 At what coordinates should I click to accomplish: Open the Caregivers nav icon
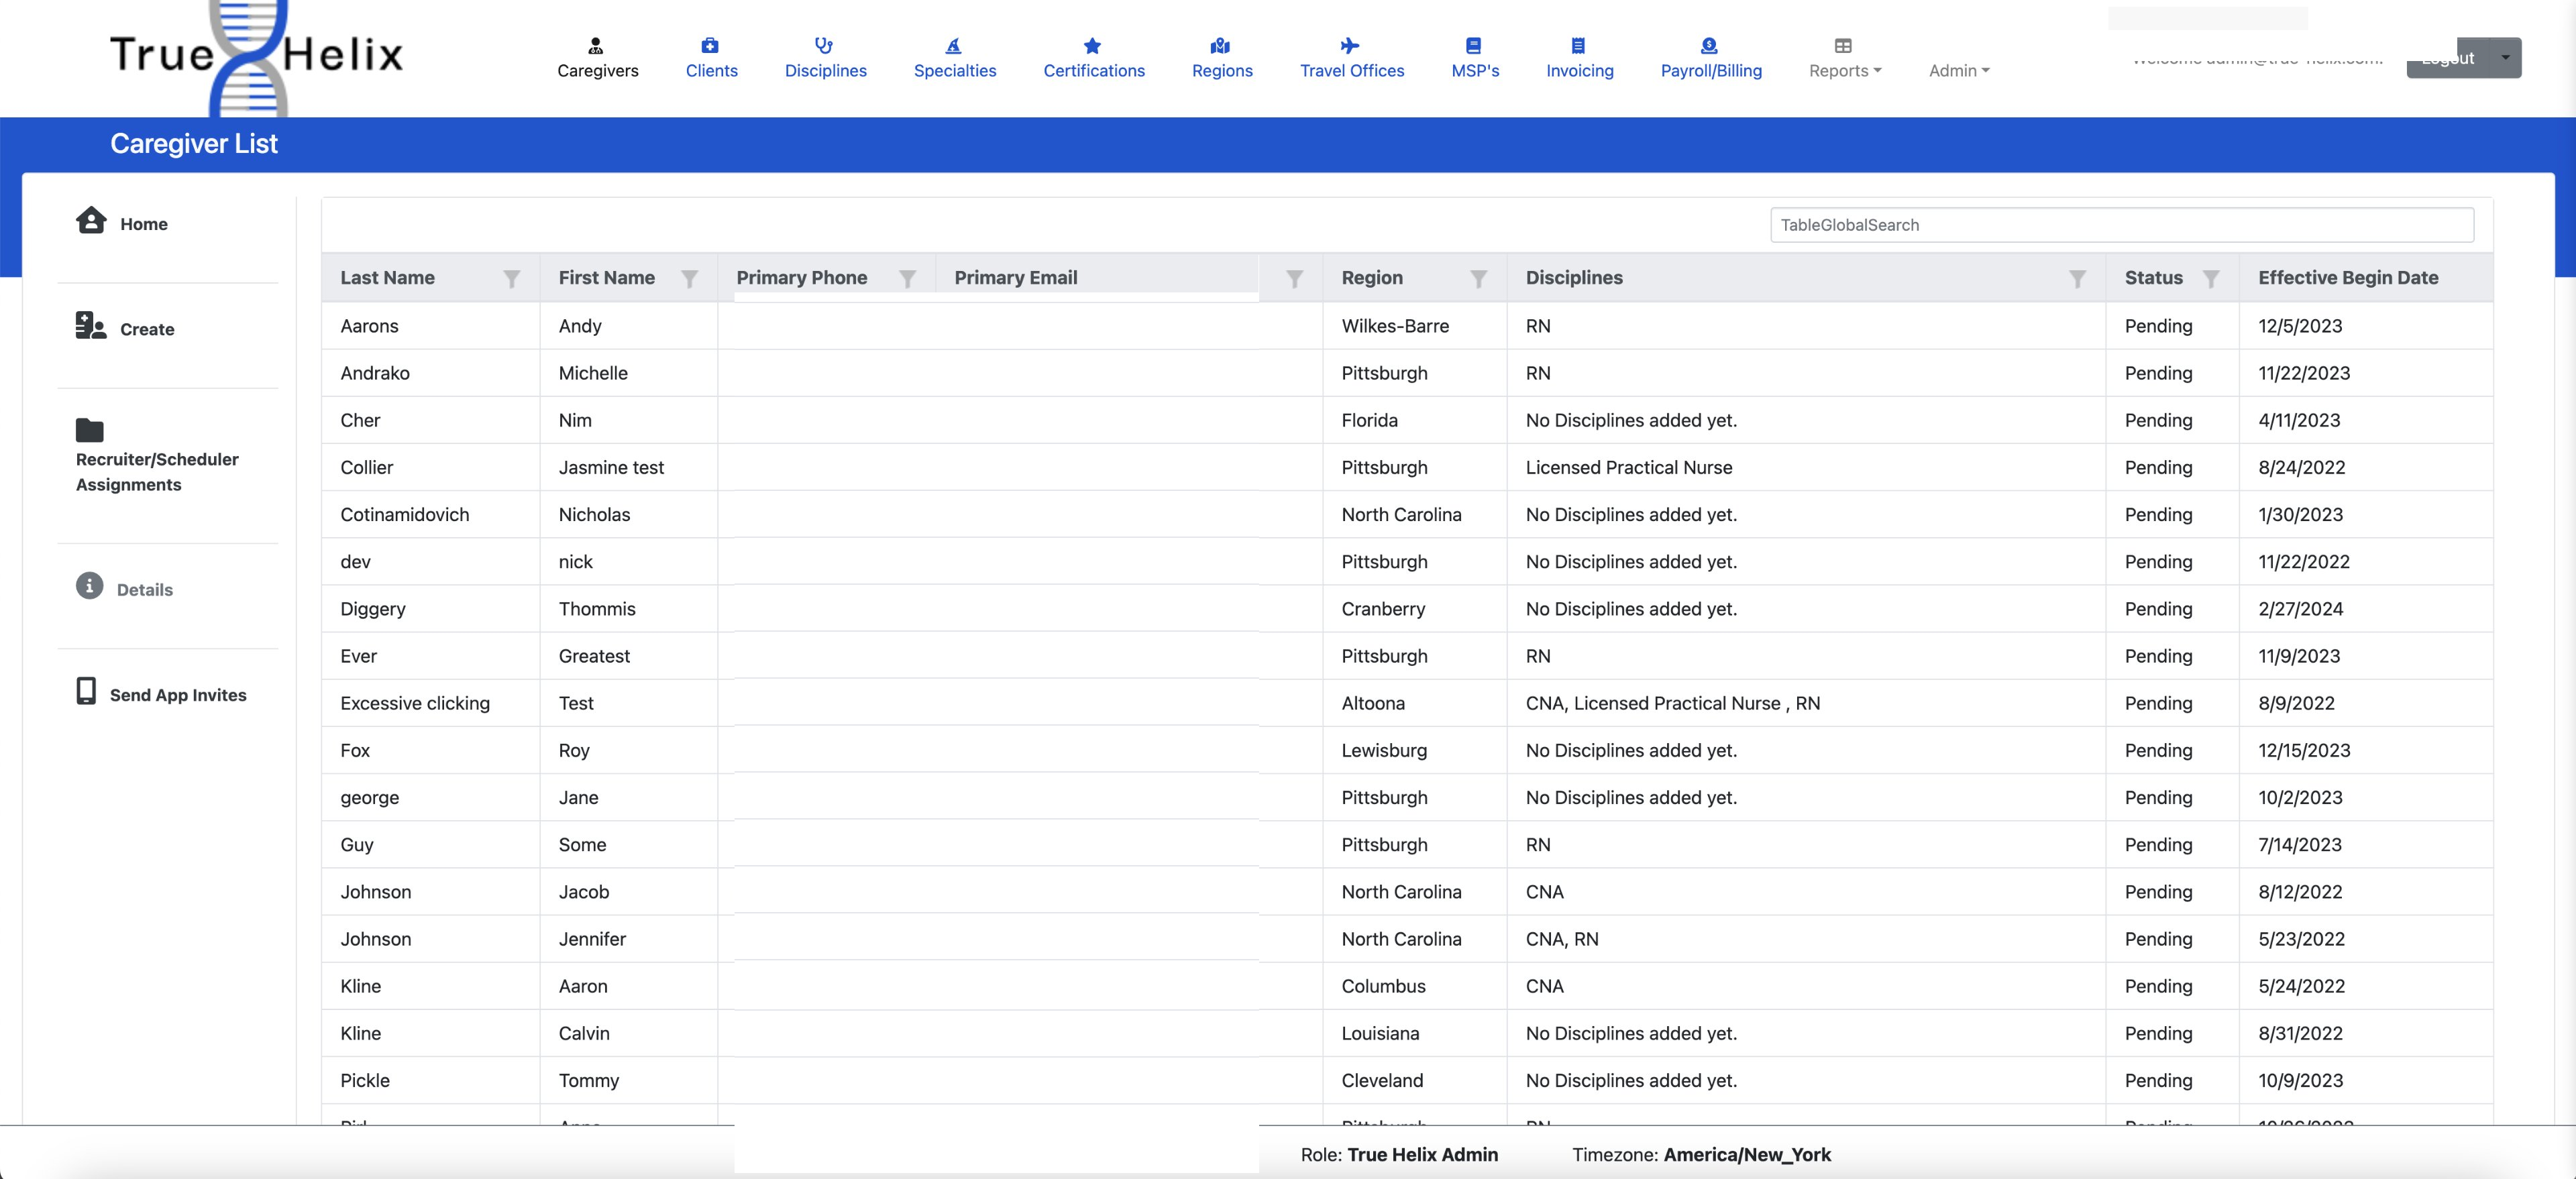596,46
